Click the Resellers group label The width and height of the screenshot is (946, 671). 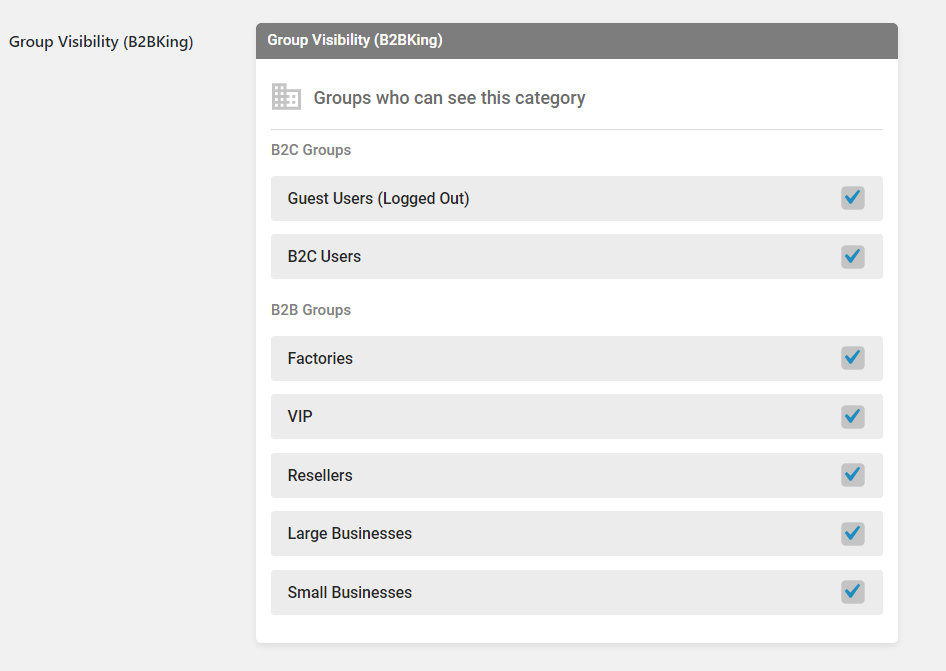[320, 475]
